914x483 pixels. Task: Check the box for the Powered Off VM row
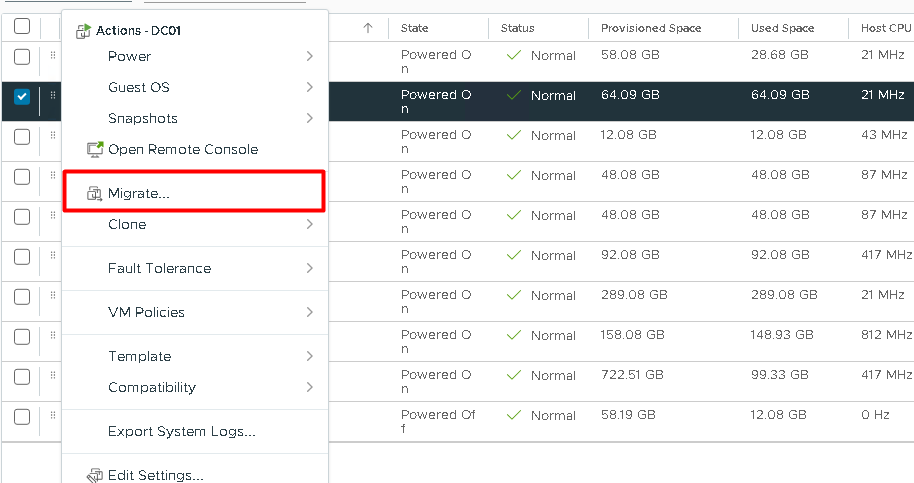22,417
